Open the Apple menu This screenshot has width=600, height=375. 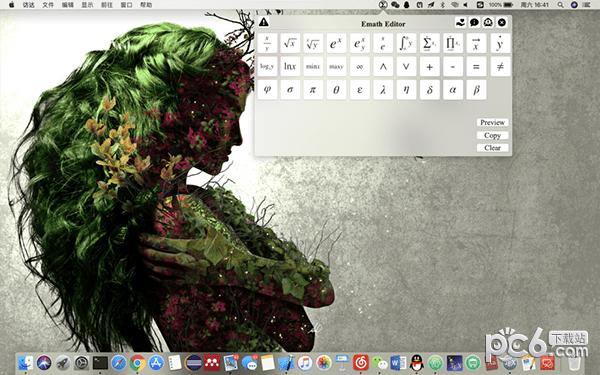11,5
